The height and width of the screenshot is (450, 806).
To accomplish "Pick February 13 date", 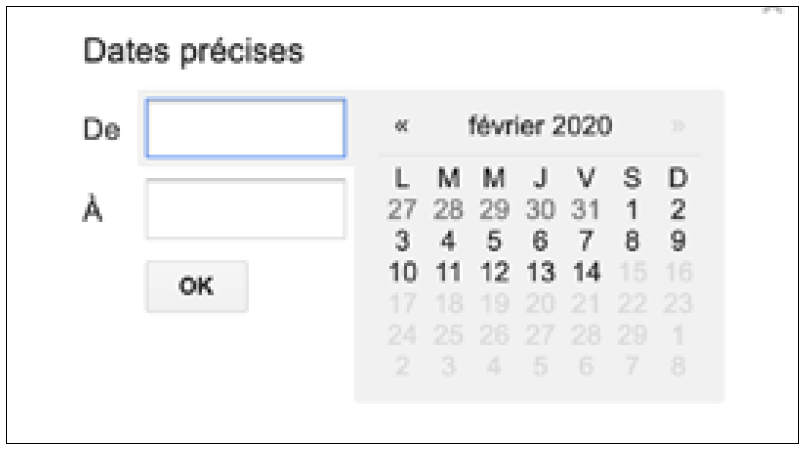I will [x=540, y=272].
